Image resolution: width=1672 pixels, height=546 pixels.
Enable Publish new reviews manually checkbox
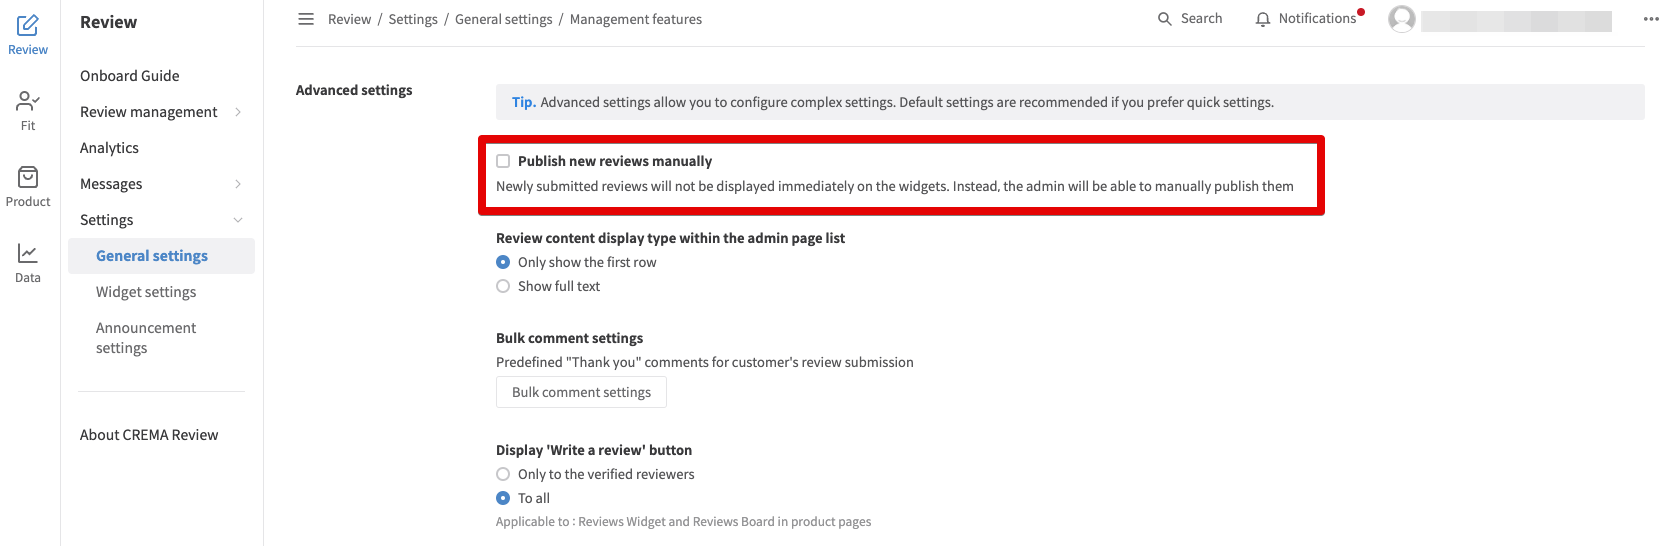click(x=503, y=161)
